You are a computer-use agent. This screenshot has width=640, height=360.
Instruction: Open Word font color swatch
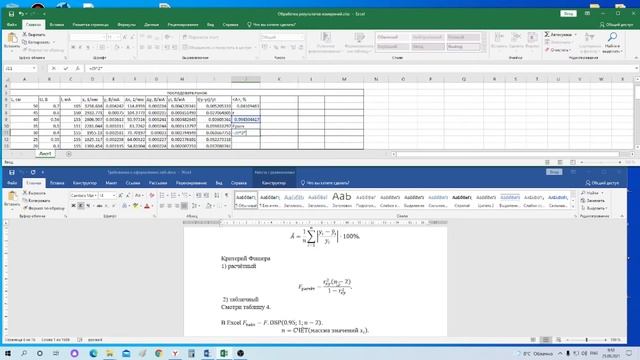point(147,206)
